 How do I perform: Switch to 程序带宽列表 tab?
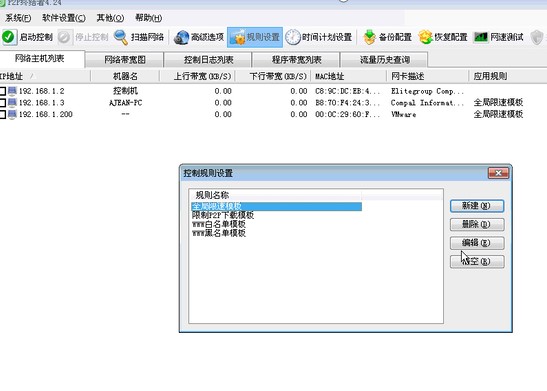(296, 60)
